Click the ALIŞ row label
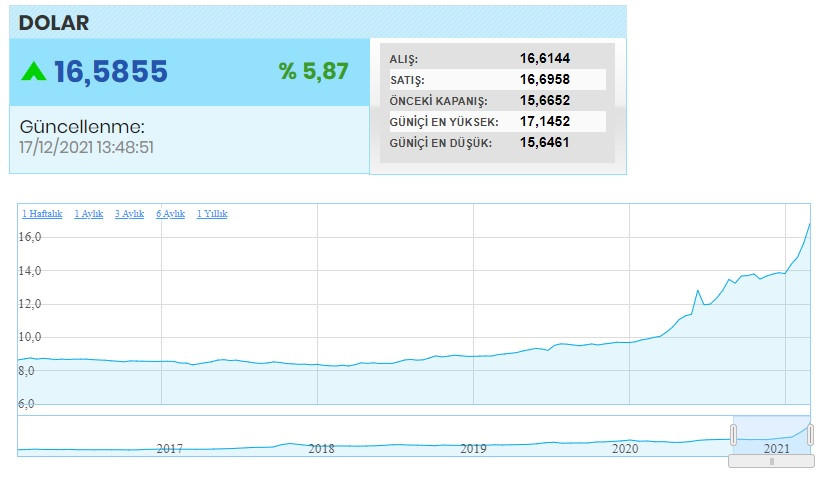 click(x=403, y=59)
